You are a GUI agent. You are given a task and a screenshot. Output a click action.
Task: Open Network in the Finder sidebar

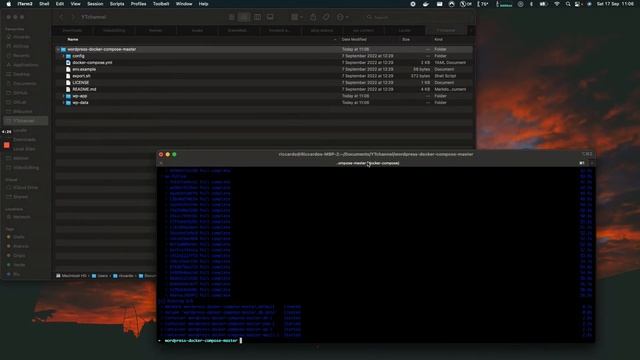tap(21, 217)
